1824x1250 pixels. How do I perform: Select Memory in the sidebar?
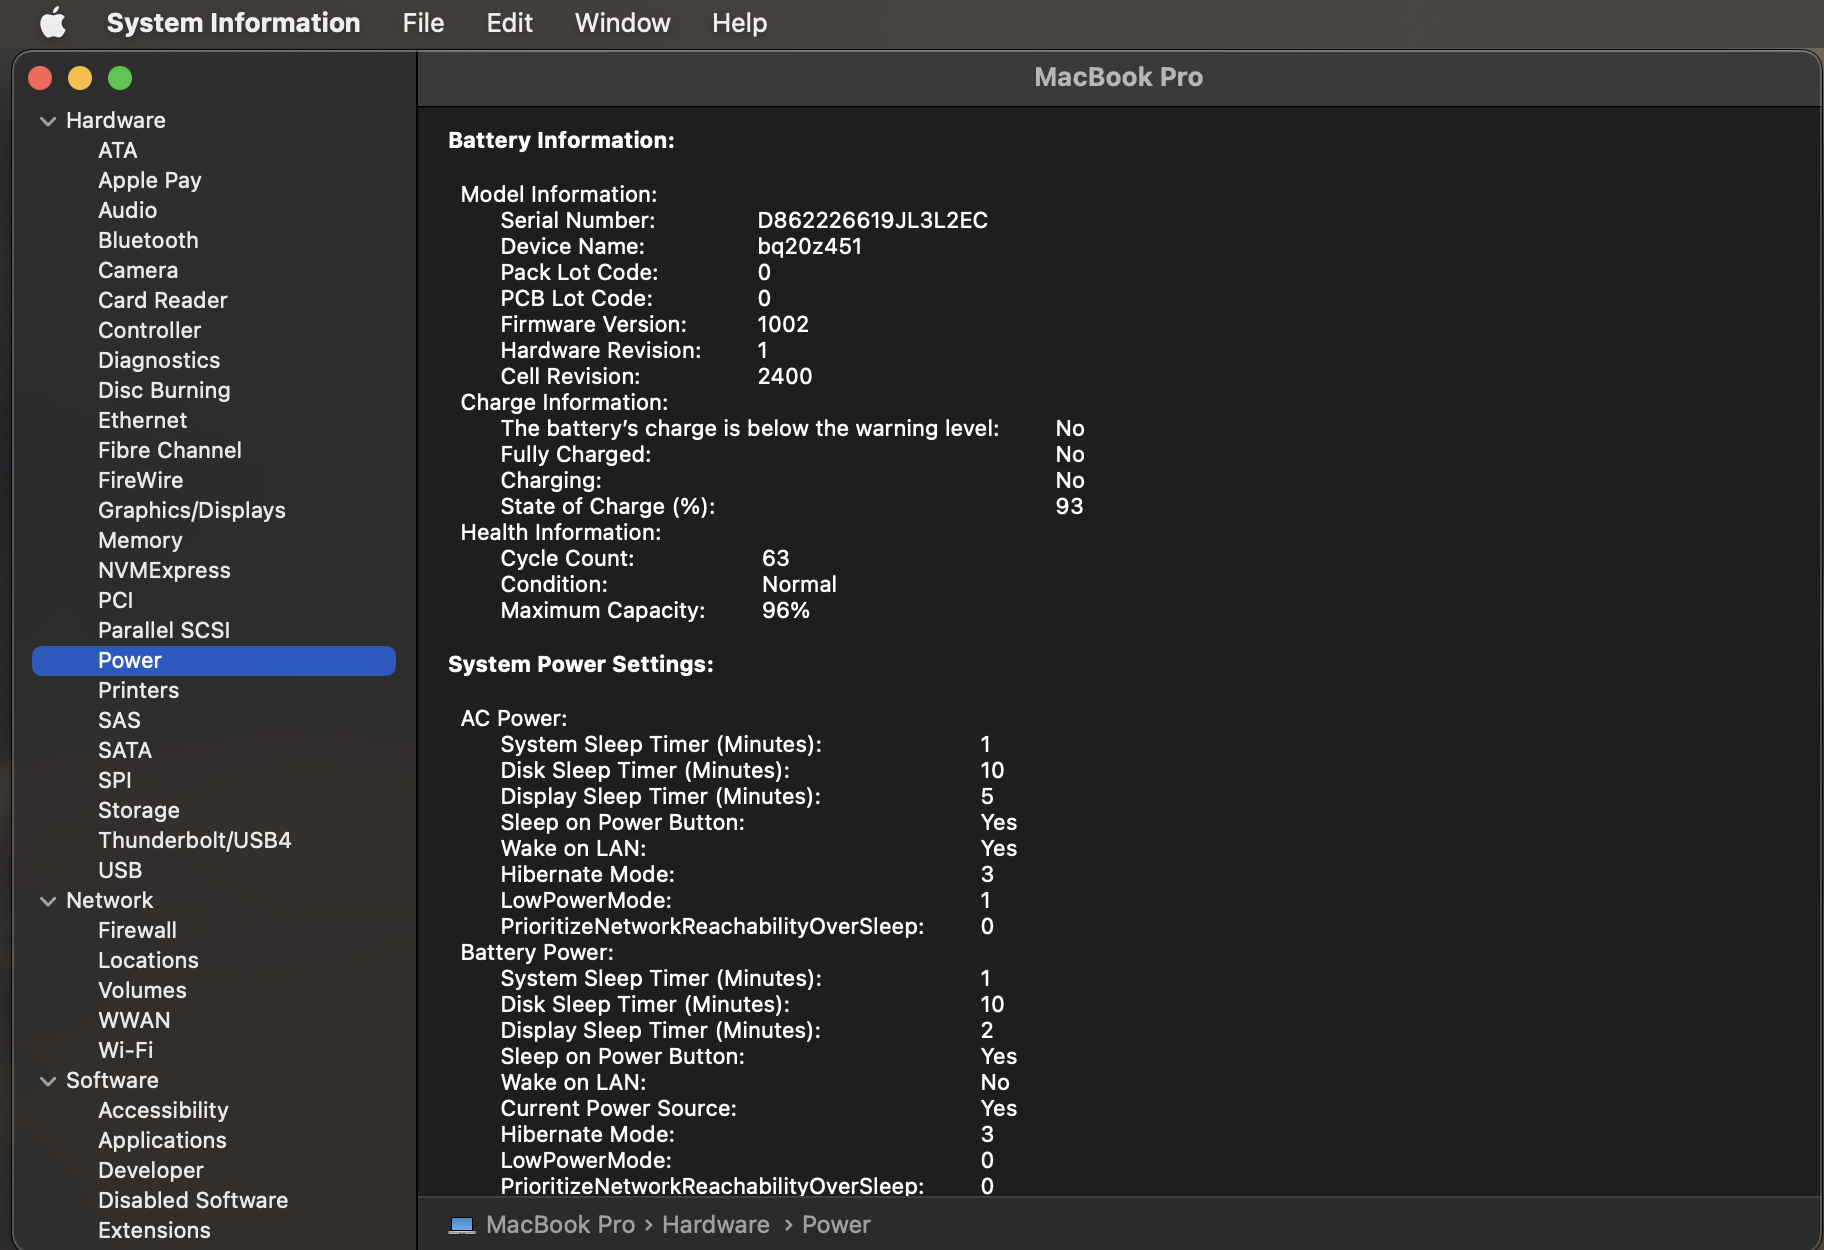click(x=140, y=540)
